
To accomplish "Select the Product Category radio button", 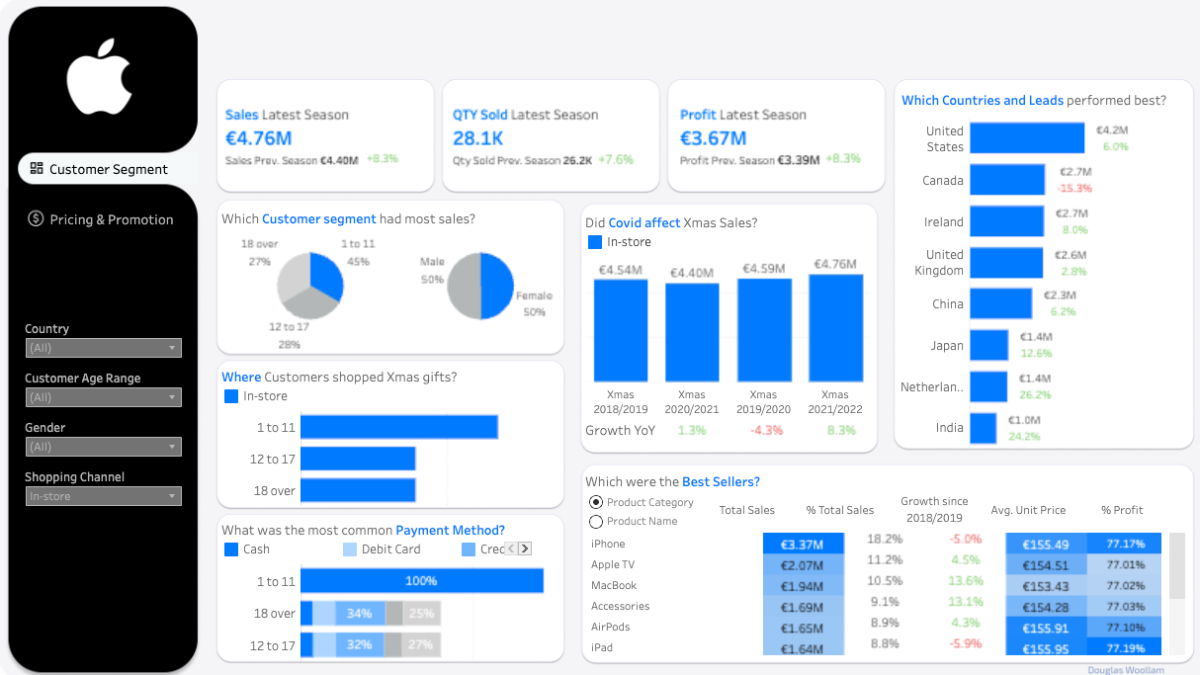I will click(596, 502).
